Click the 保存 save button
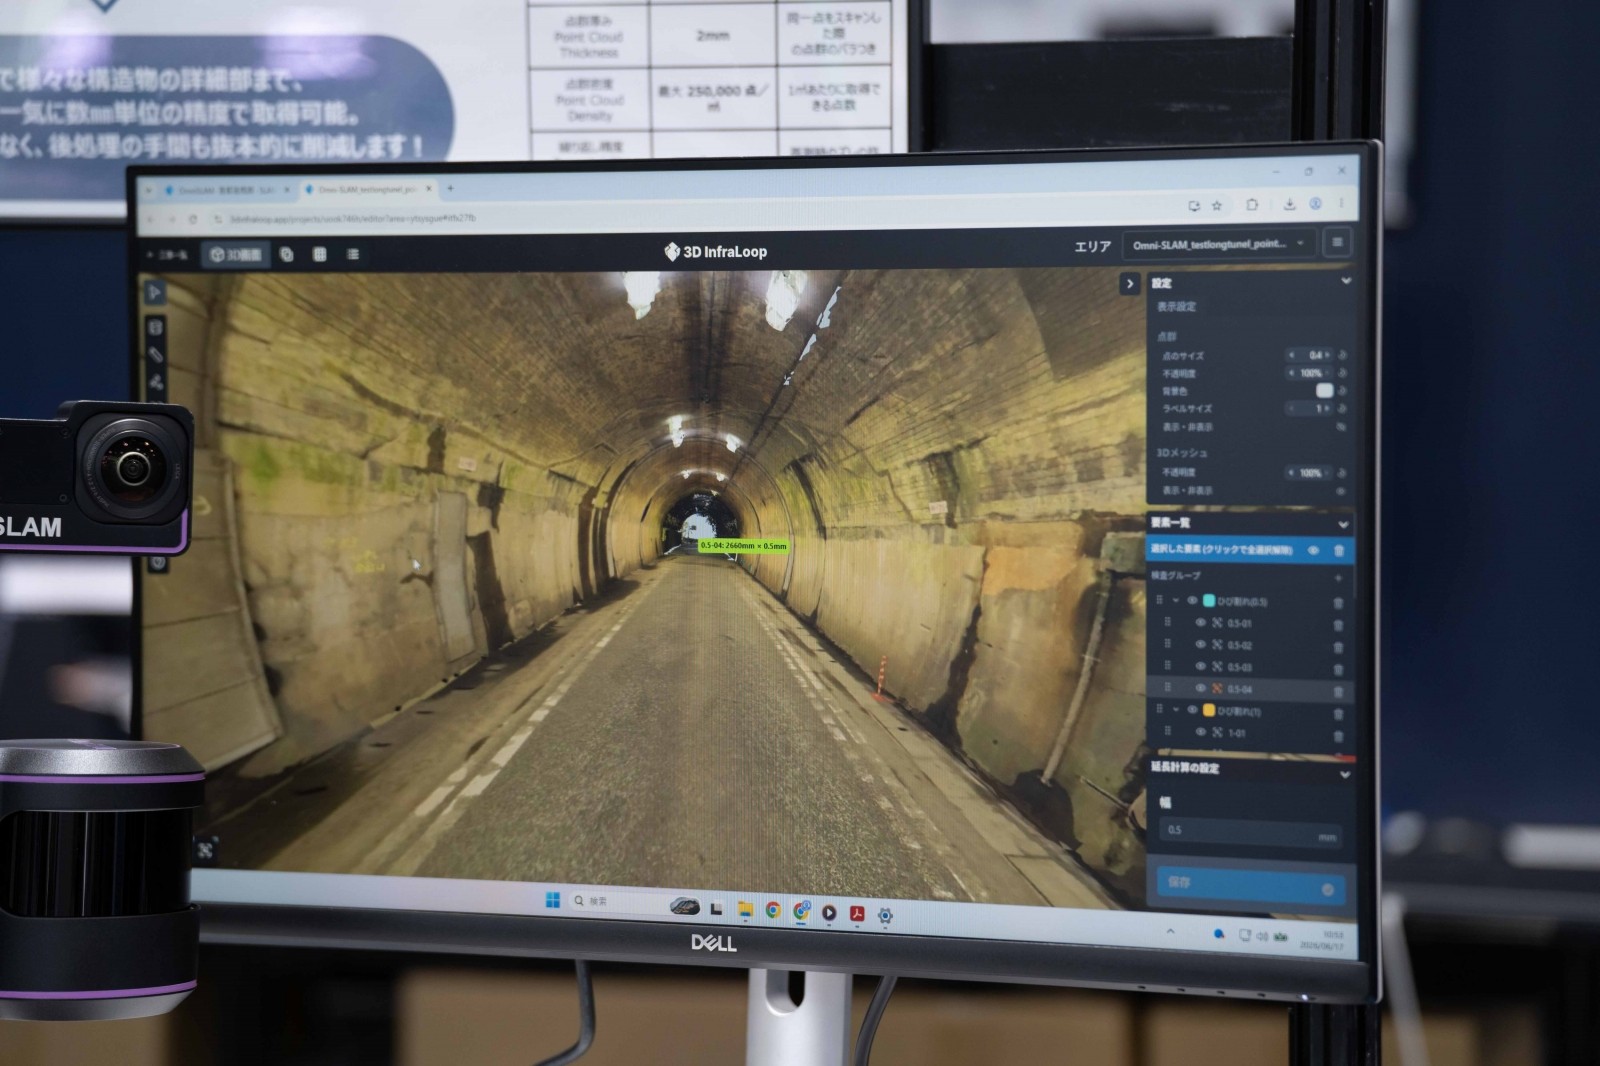The width and height of the screenshot is (1600, 1066). tap(1250, 886)
